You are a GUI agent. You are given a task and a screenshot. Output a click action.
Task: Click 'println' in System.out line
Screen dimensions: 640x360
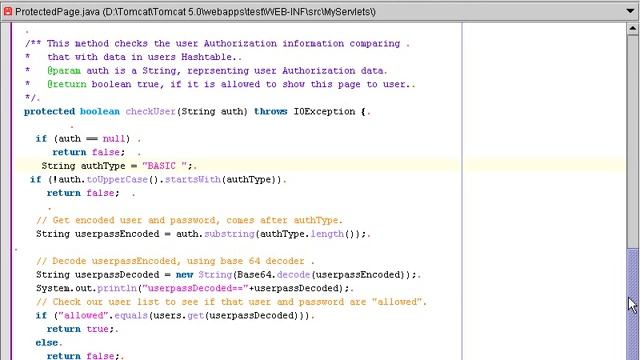[x=117, y=288]
